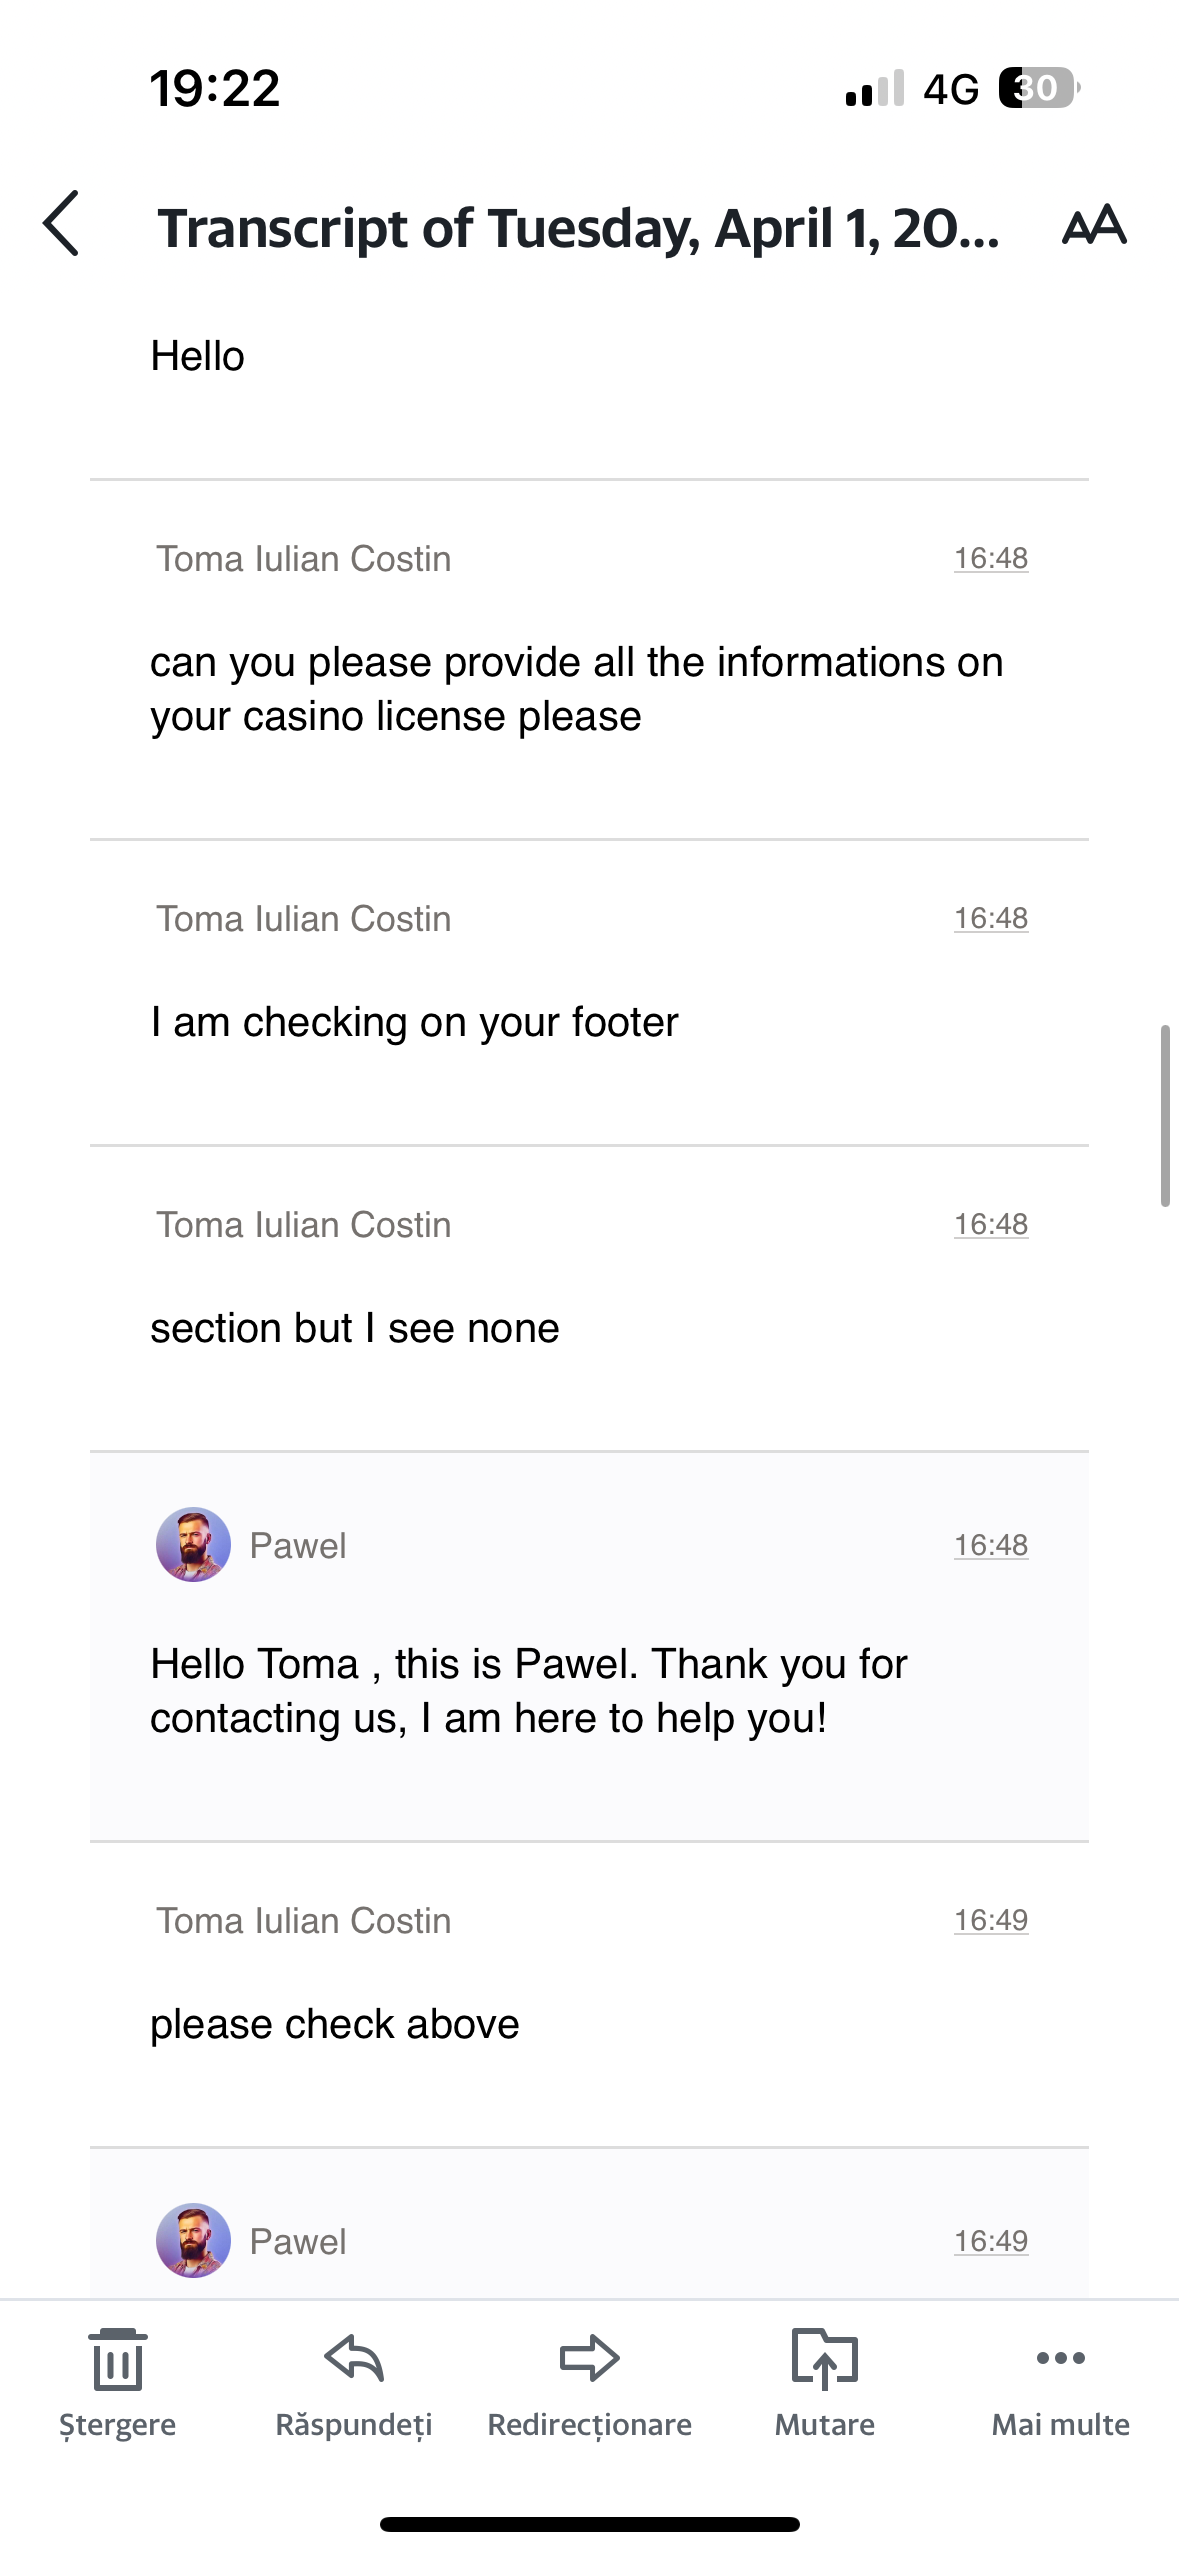
Task: Open the Mai multe menu
Action: coord(1060,2360)
